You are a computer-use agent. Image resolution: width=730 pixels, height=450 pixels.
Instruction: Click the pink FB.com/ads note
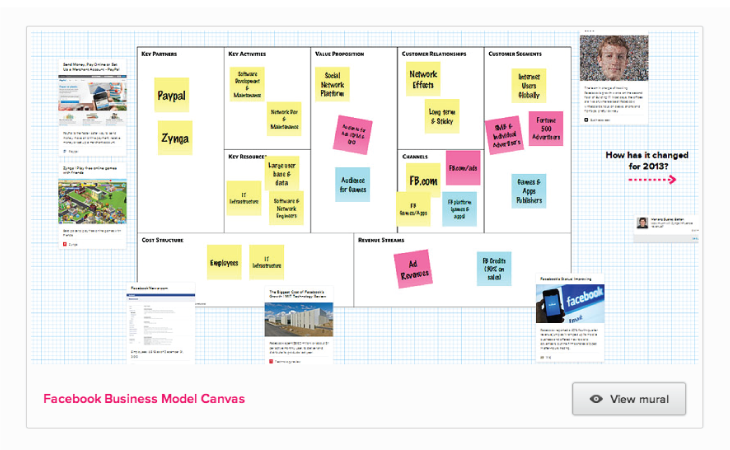pos(463,168)
